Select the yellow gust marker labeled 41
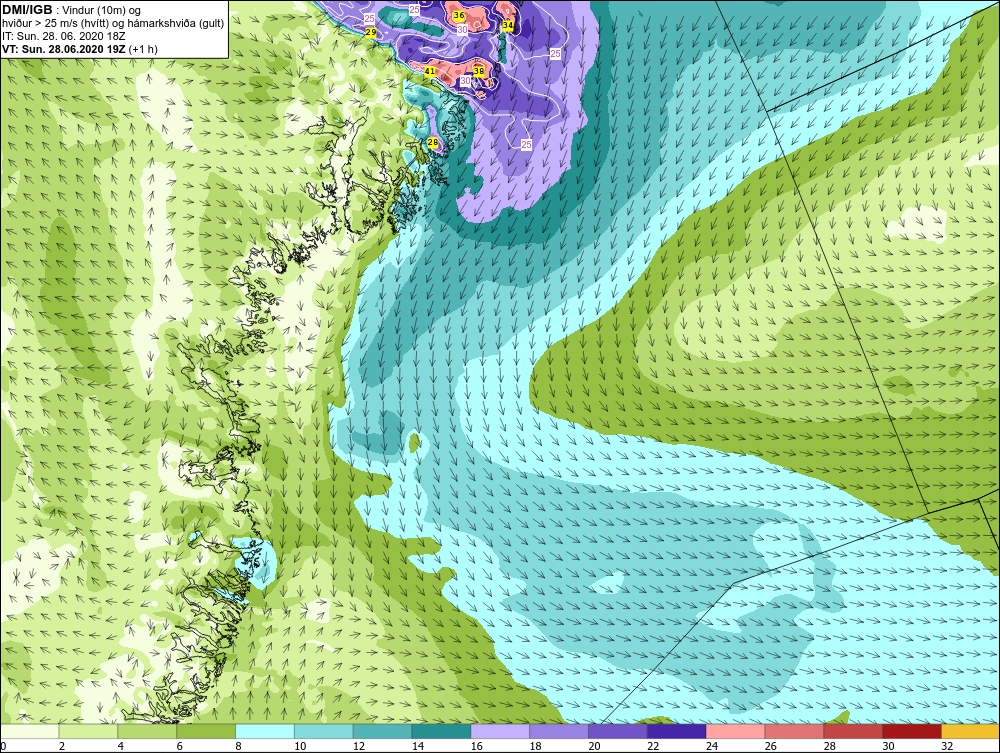The height and width of the screenshot is (753, 1000). 430,71
